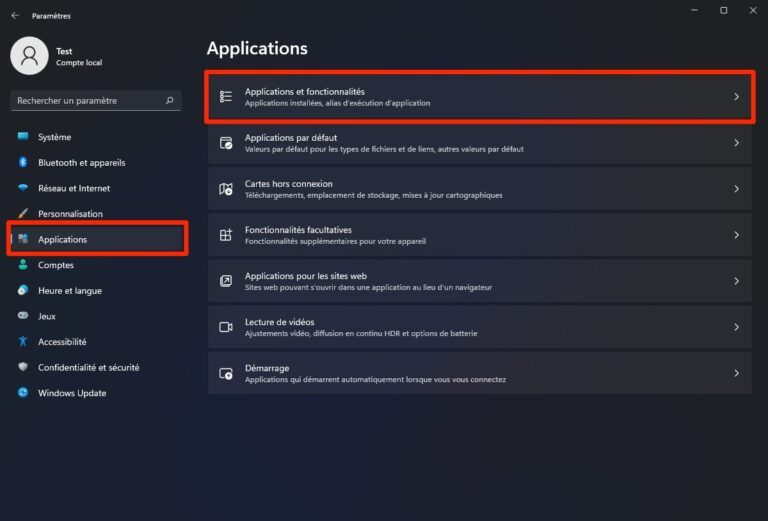The image size is (768, 521).
Task: Expand Applications par défaut chevron arrow
Action: (x=736, y=143)
